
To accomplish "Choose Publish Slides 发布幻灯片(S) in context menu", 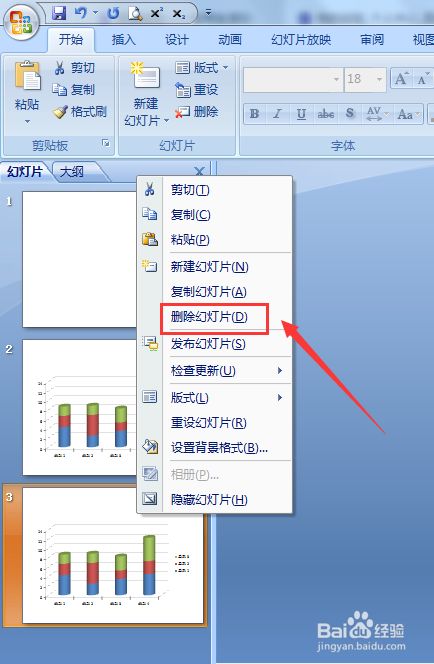I will [x=214, y=344].
